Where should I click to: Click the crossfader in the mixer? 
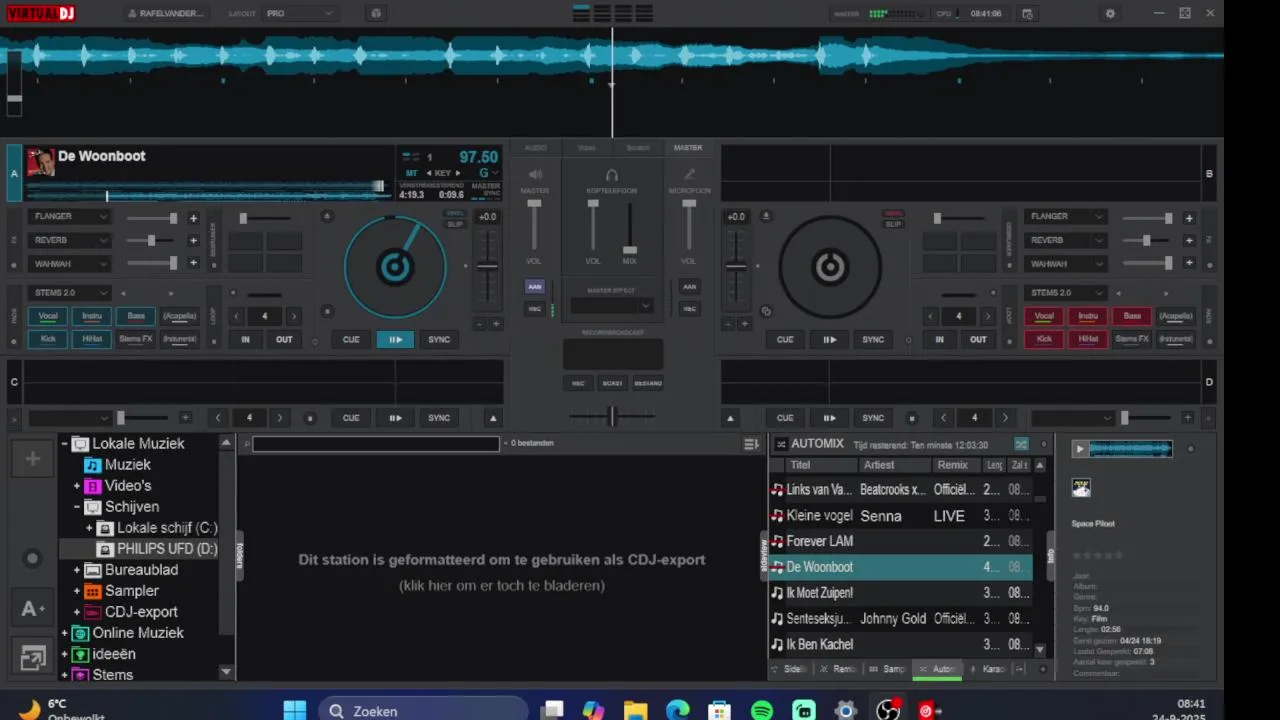tap(612, 417)
